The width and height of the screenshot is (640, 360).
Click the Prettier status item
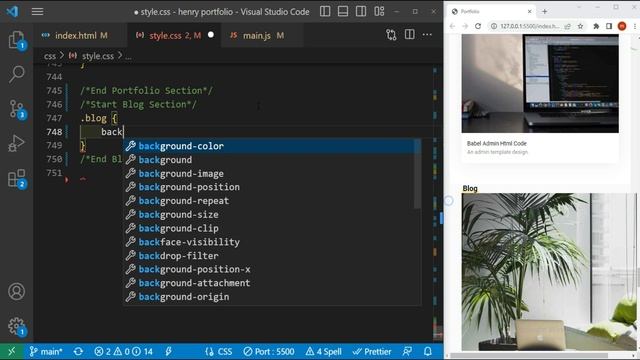pyautogui.click(x=372, y=351)
